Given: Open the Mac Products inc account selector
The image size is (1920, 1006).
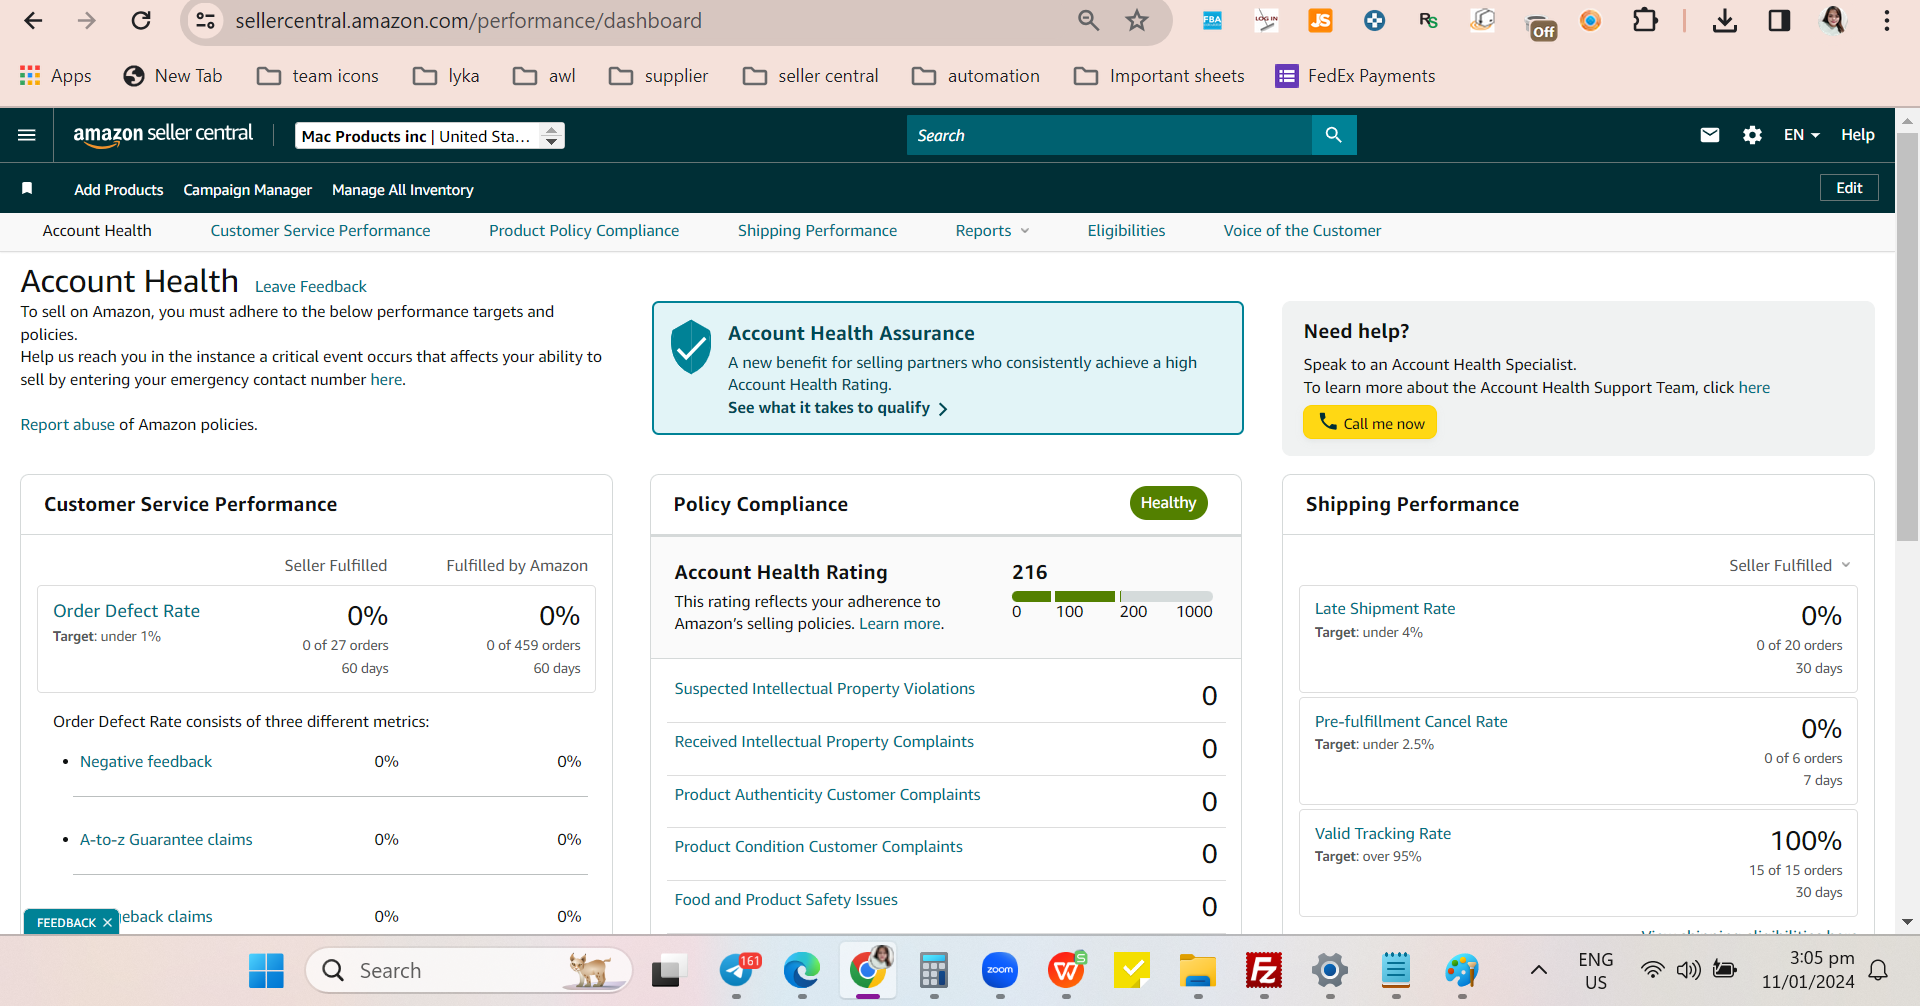Looking at the screenshot, I should (430, 136).
